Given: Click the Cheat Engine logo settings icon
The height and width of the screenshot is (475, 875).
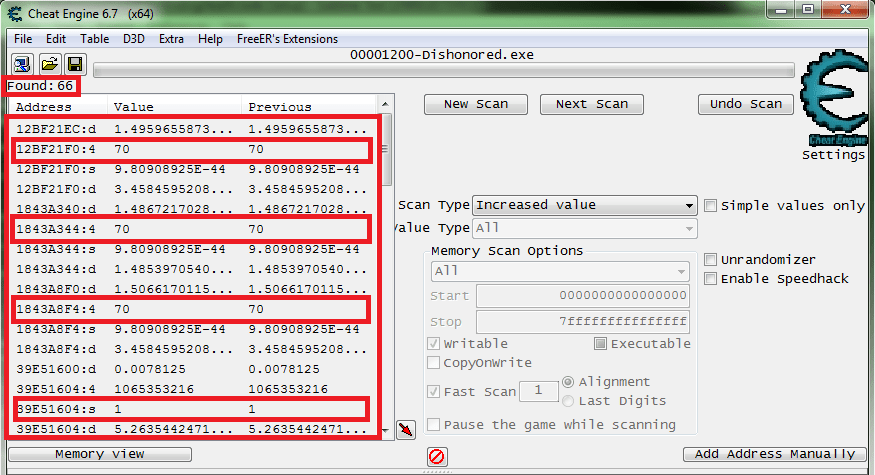Looking at the screenshot, I should tap(833, 99).
